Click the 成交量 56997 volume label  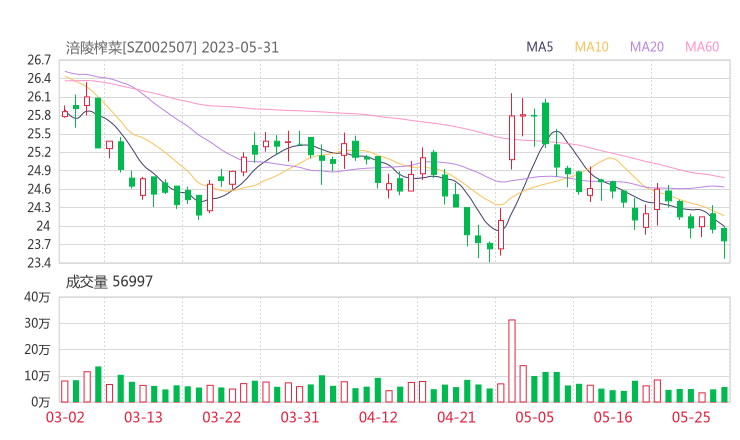[x=109, y=282]
